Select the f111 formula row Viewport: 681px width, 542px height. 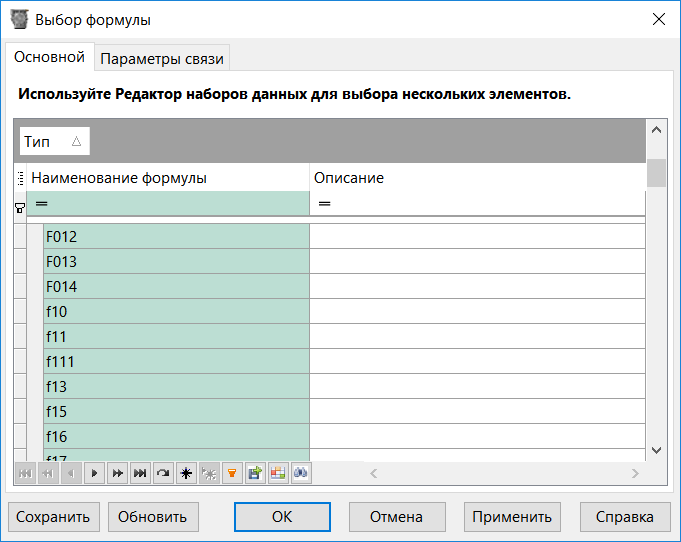[176, 362]
